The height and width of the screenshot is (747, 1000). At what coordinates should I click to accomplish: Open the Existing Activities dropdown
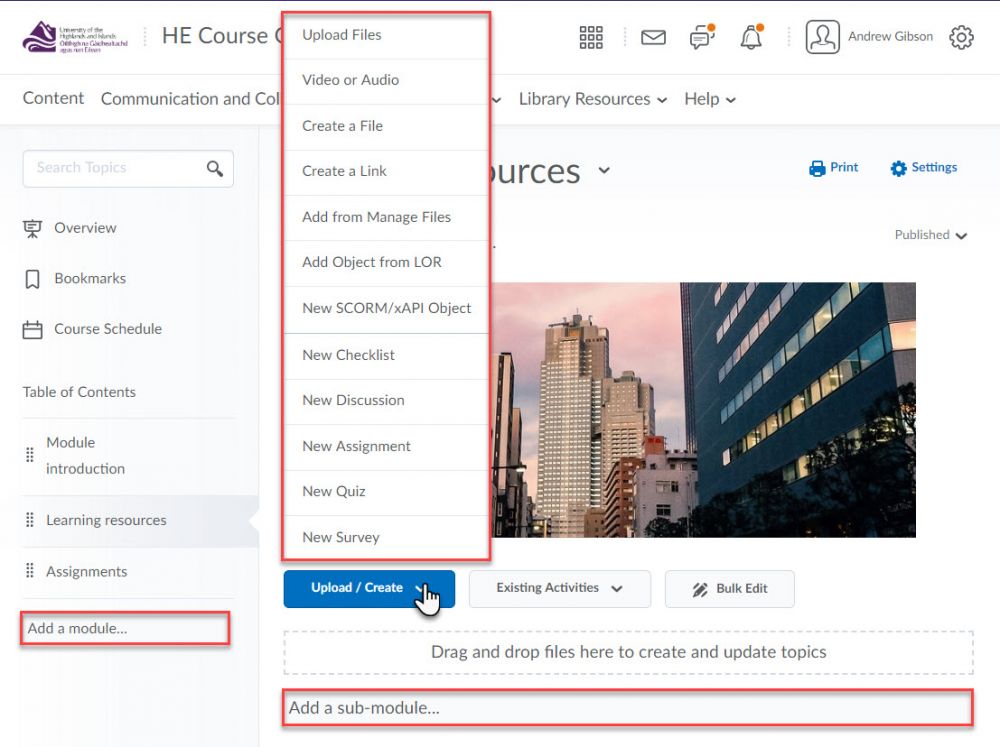tap(559, 588)
